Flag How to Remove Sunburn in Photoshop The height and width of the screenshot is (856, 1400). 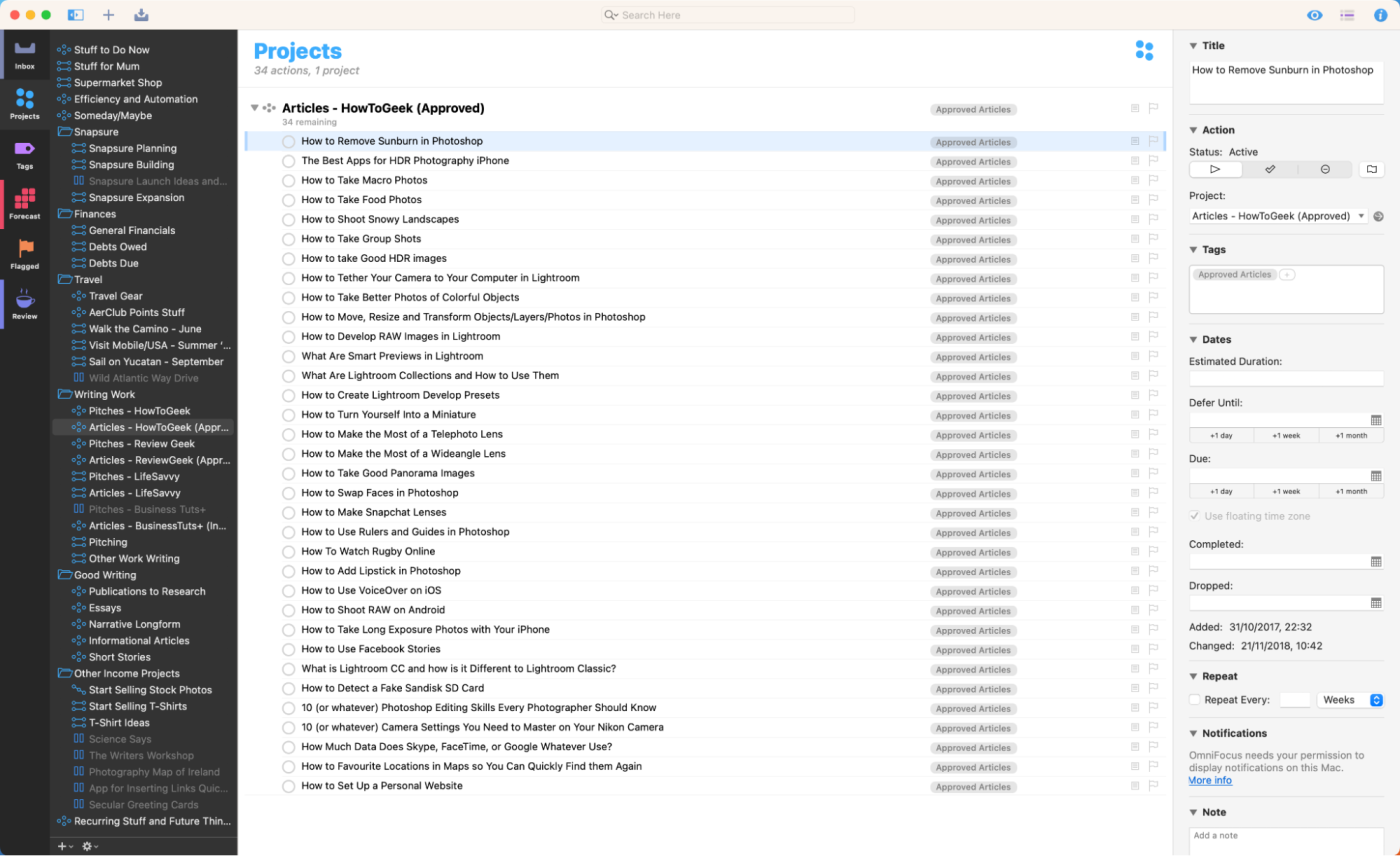coord(1153,141)
